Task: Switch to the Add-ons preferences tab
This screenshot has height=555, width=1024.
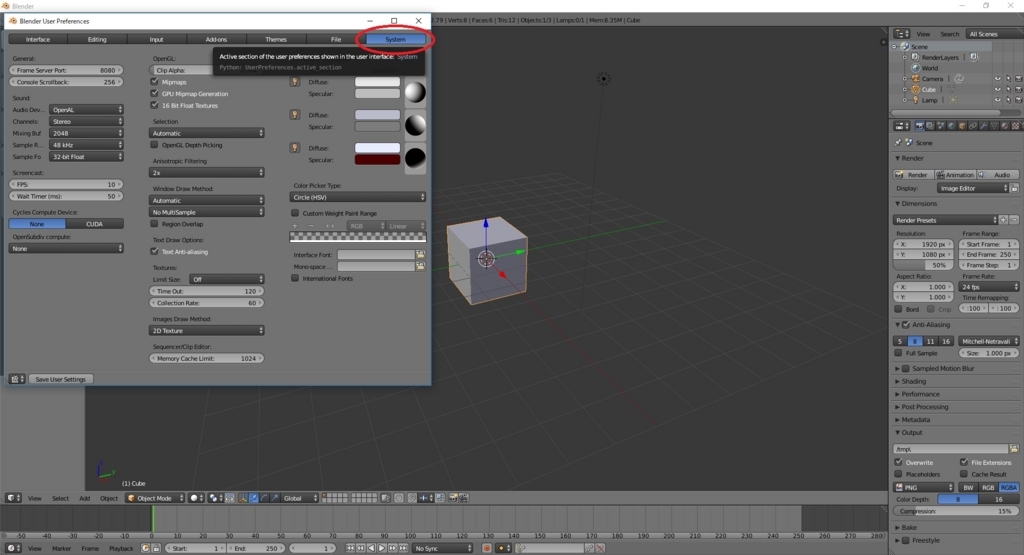Action: coord(216,39)
